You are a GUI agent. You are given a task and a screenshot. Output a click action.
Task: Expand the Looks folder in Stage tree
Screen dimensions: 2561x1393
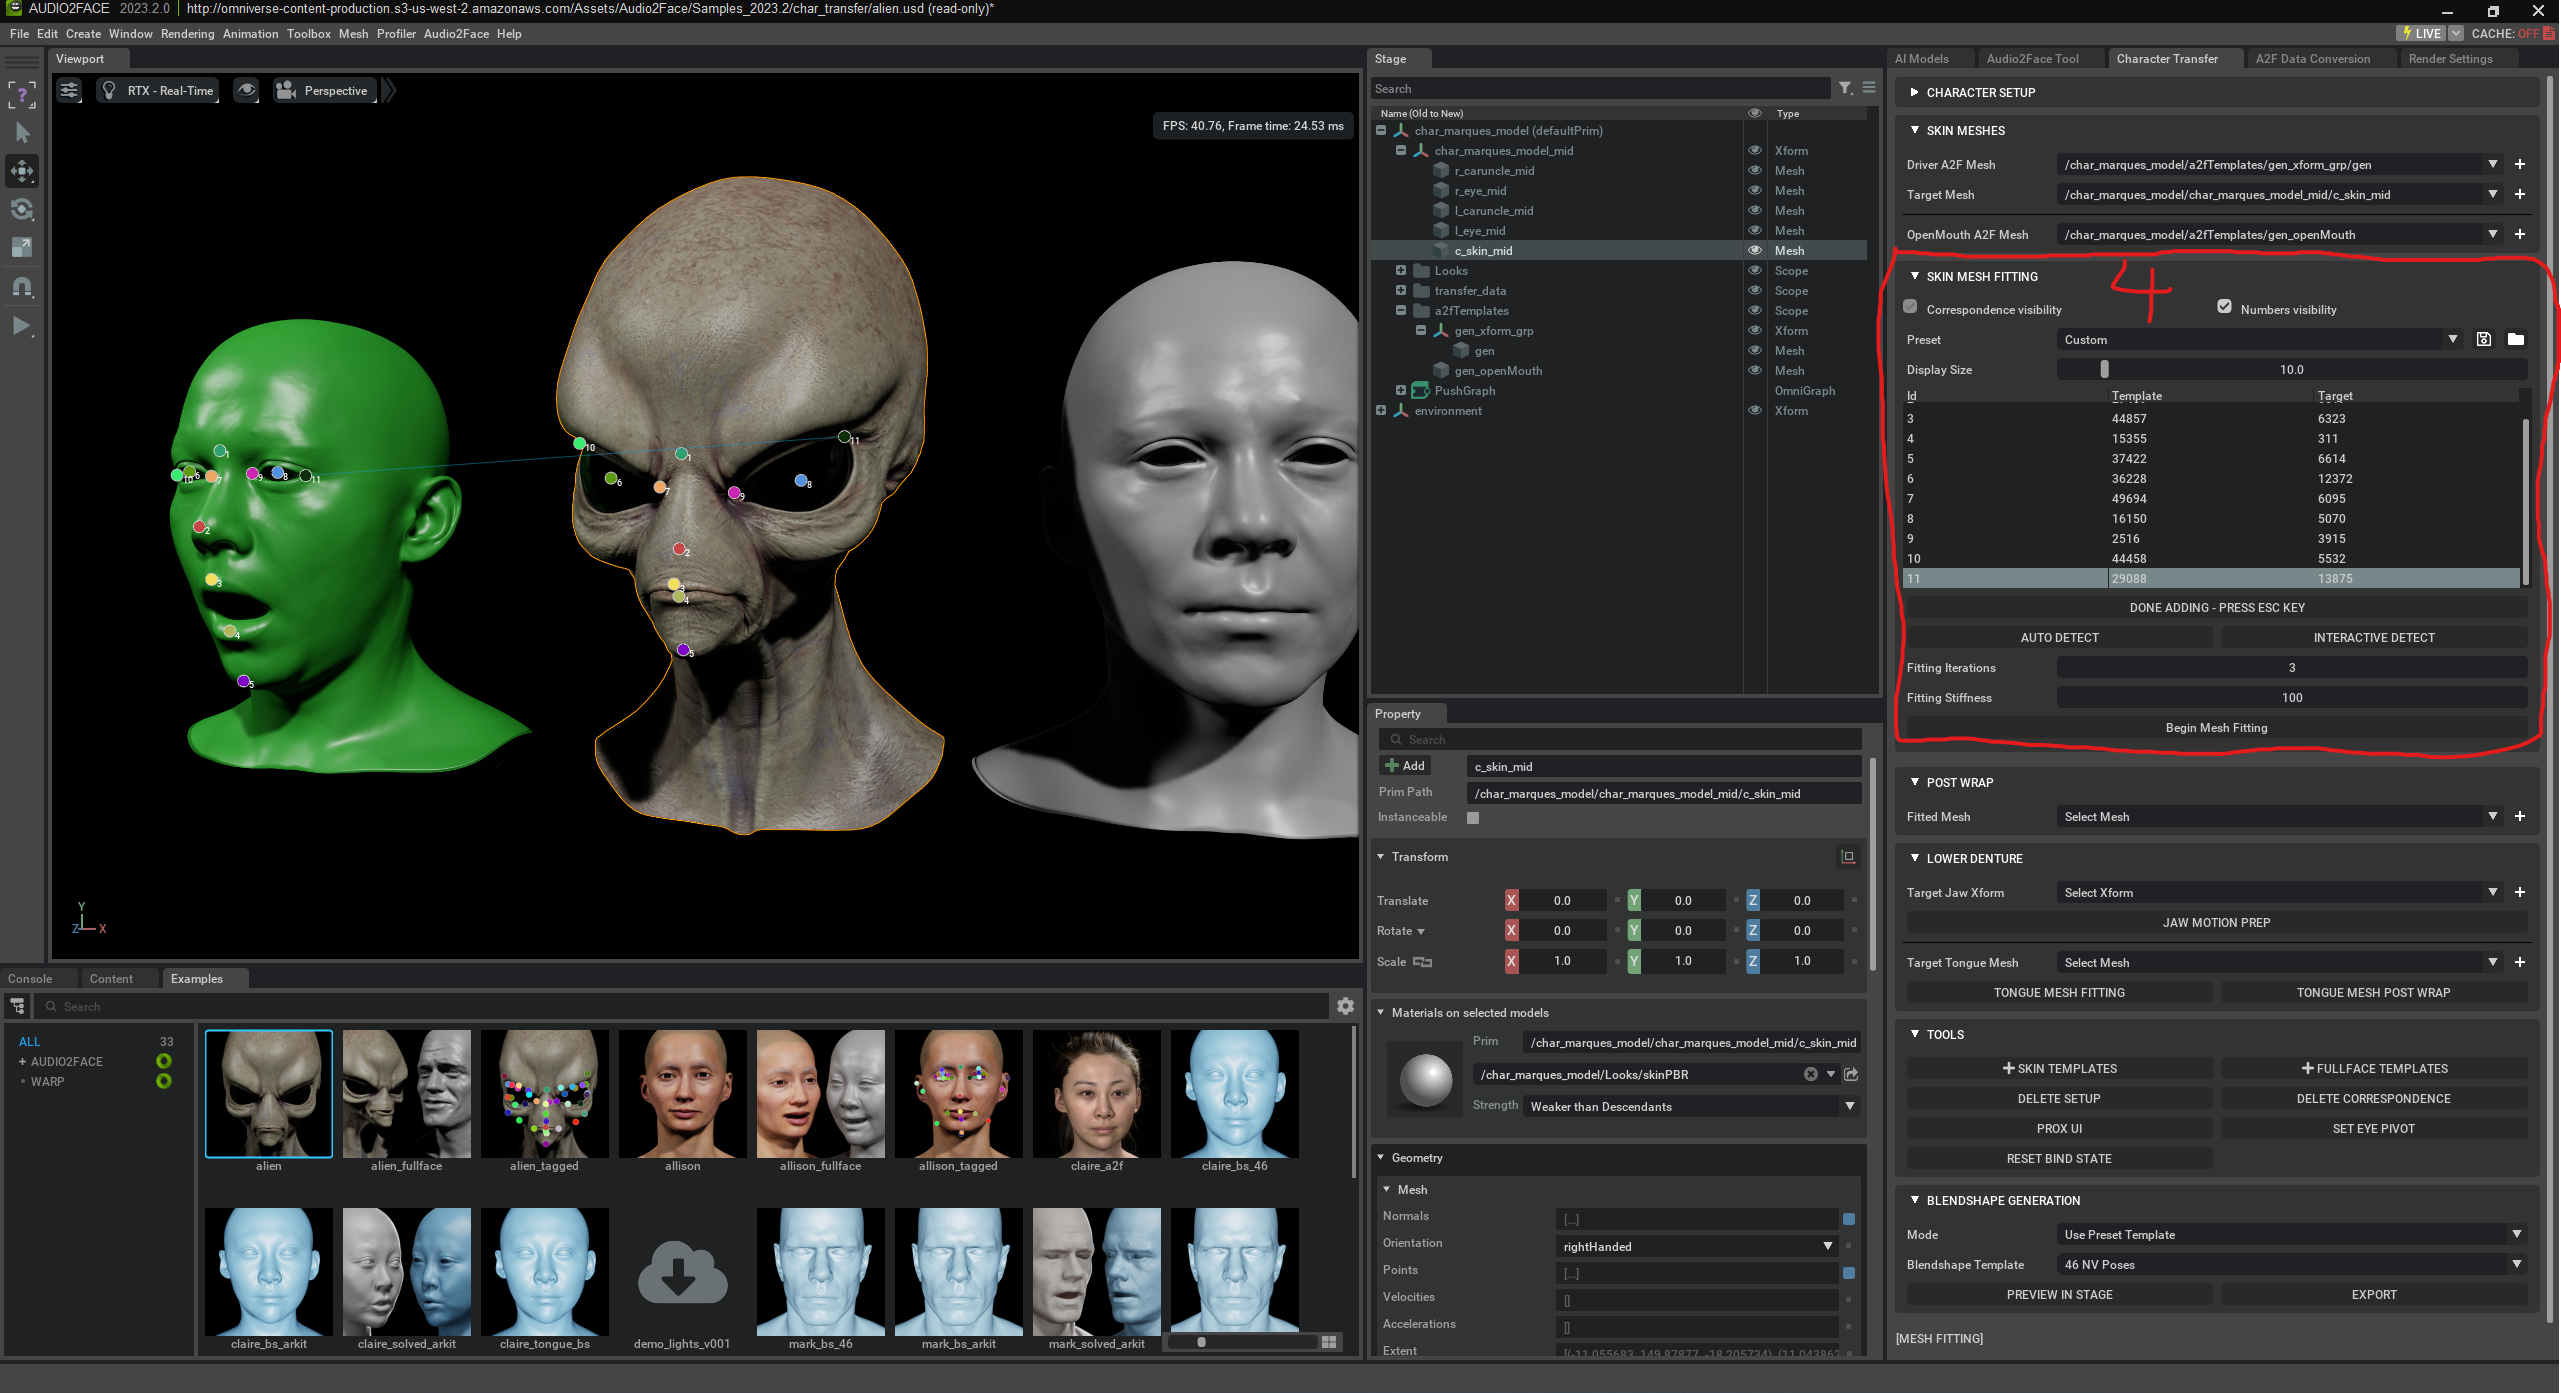click(1401, 271)
